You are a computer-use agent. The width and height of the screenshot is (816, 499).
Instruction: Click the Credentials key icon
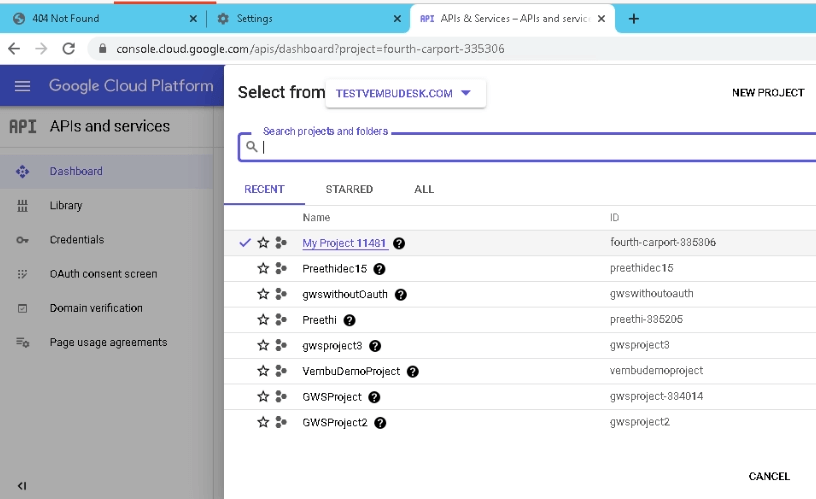(x=22, y=240)
